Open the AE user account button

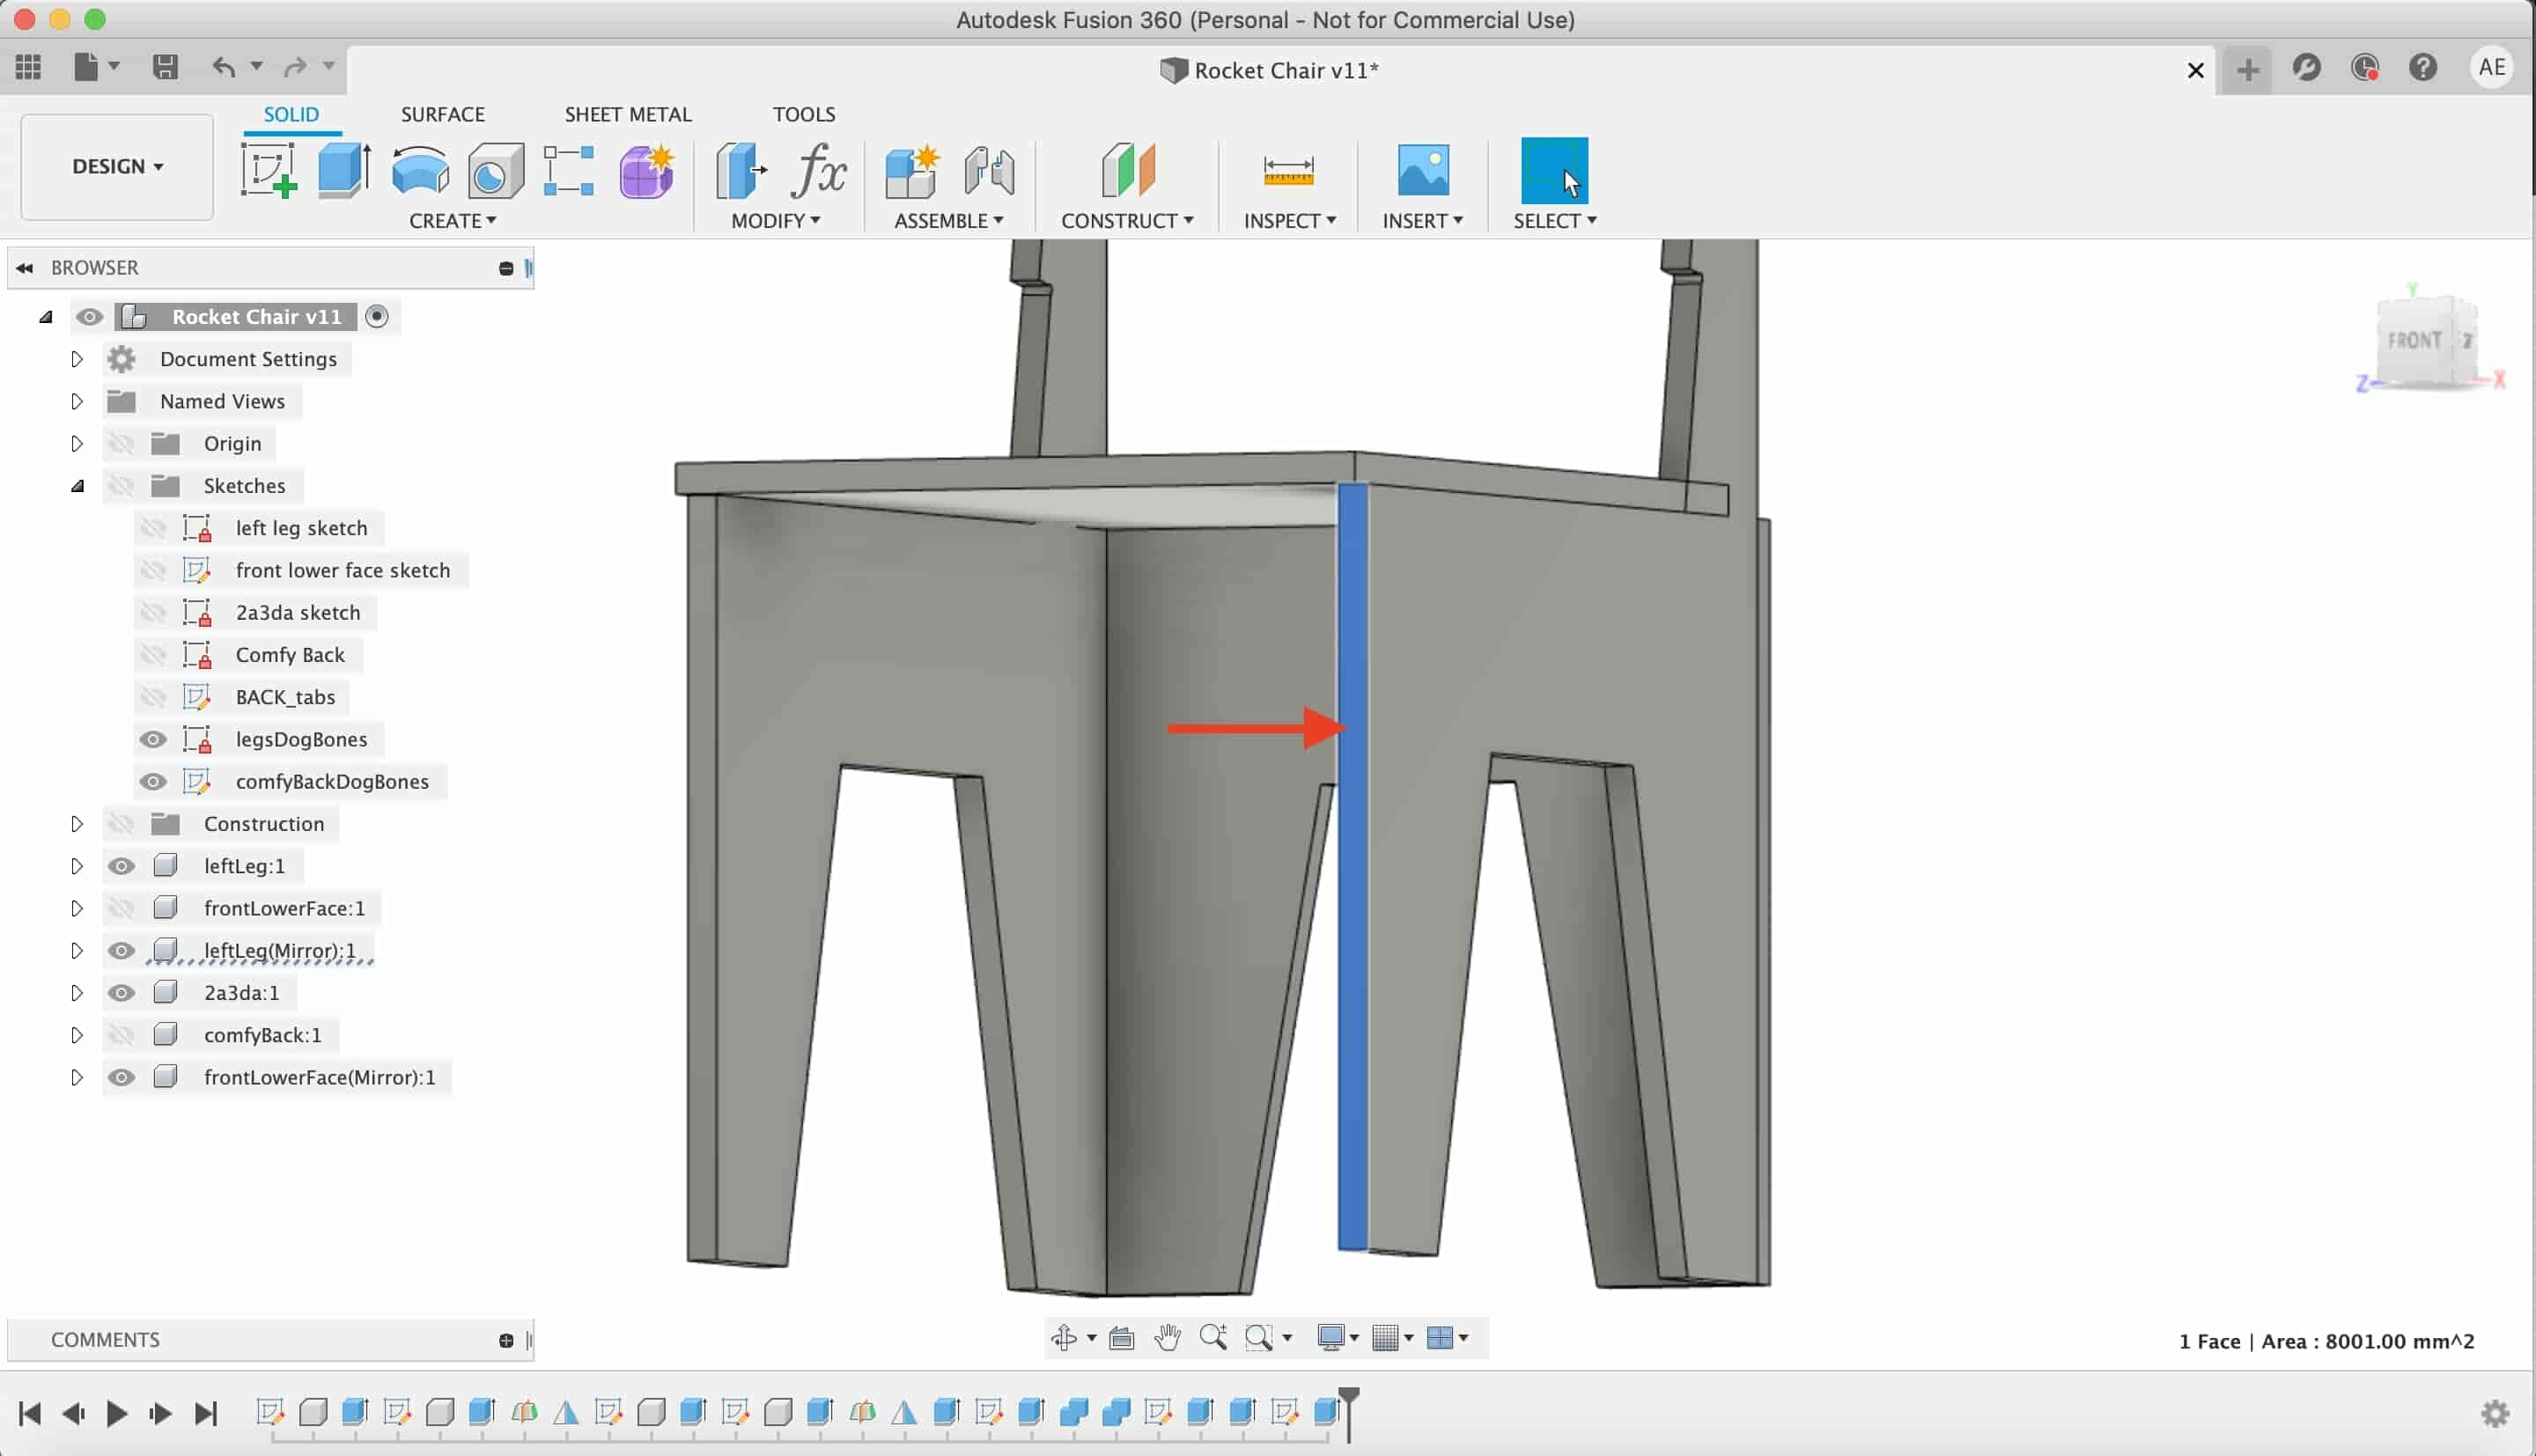coord(2491,67)
